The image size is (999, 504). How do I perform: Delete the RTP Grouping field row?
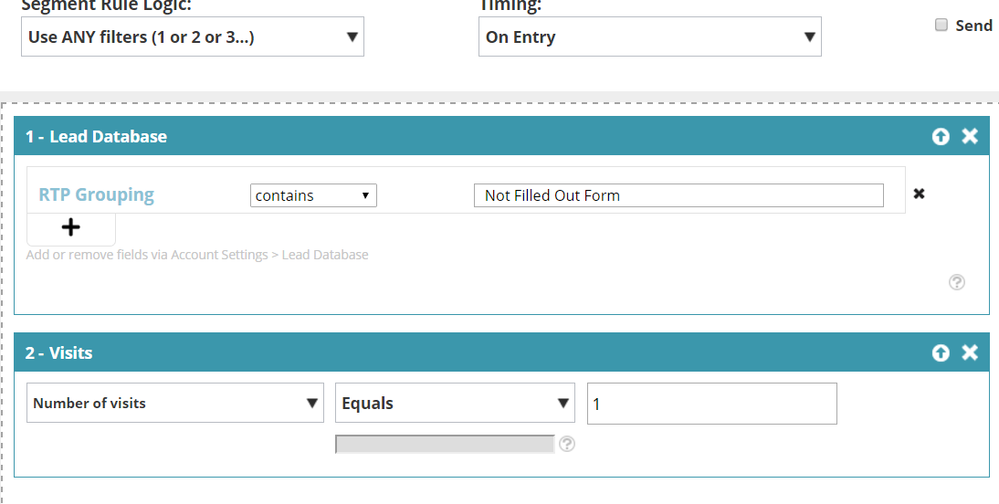[919, 194]
